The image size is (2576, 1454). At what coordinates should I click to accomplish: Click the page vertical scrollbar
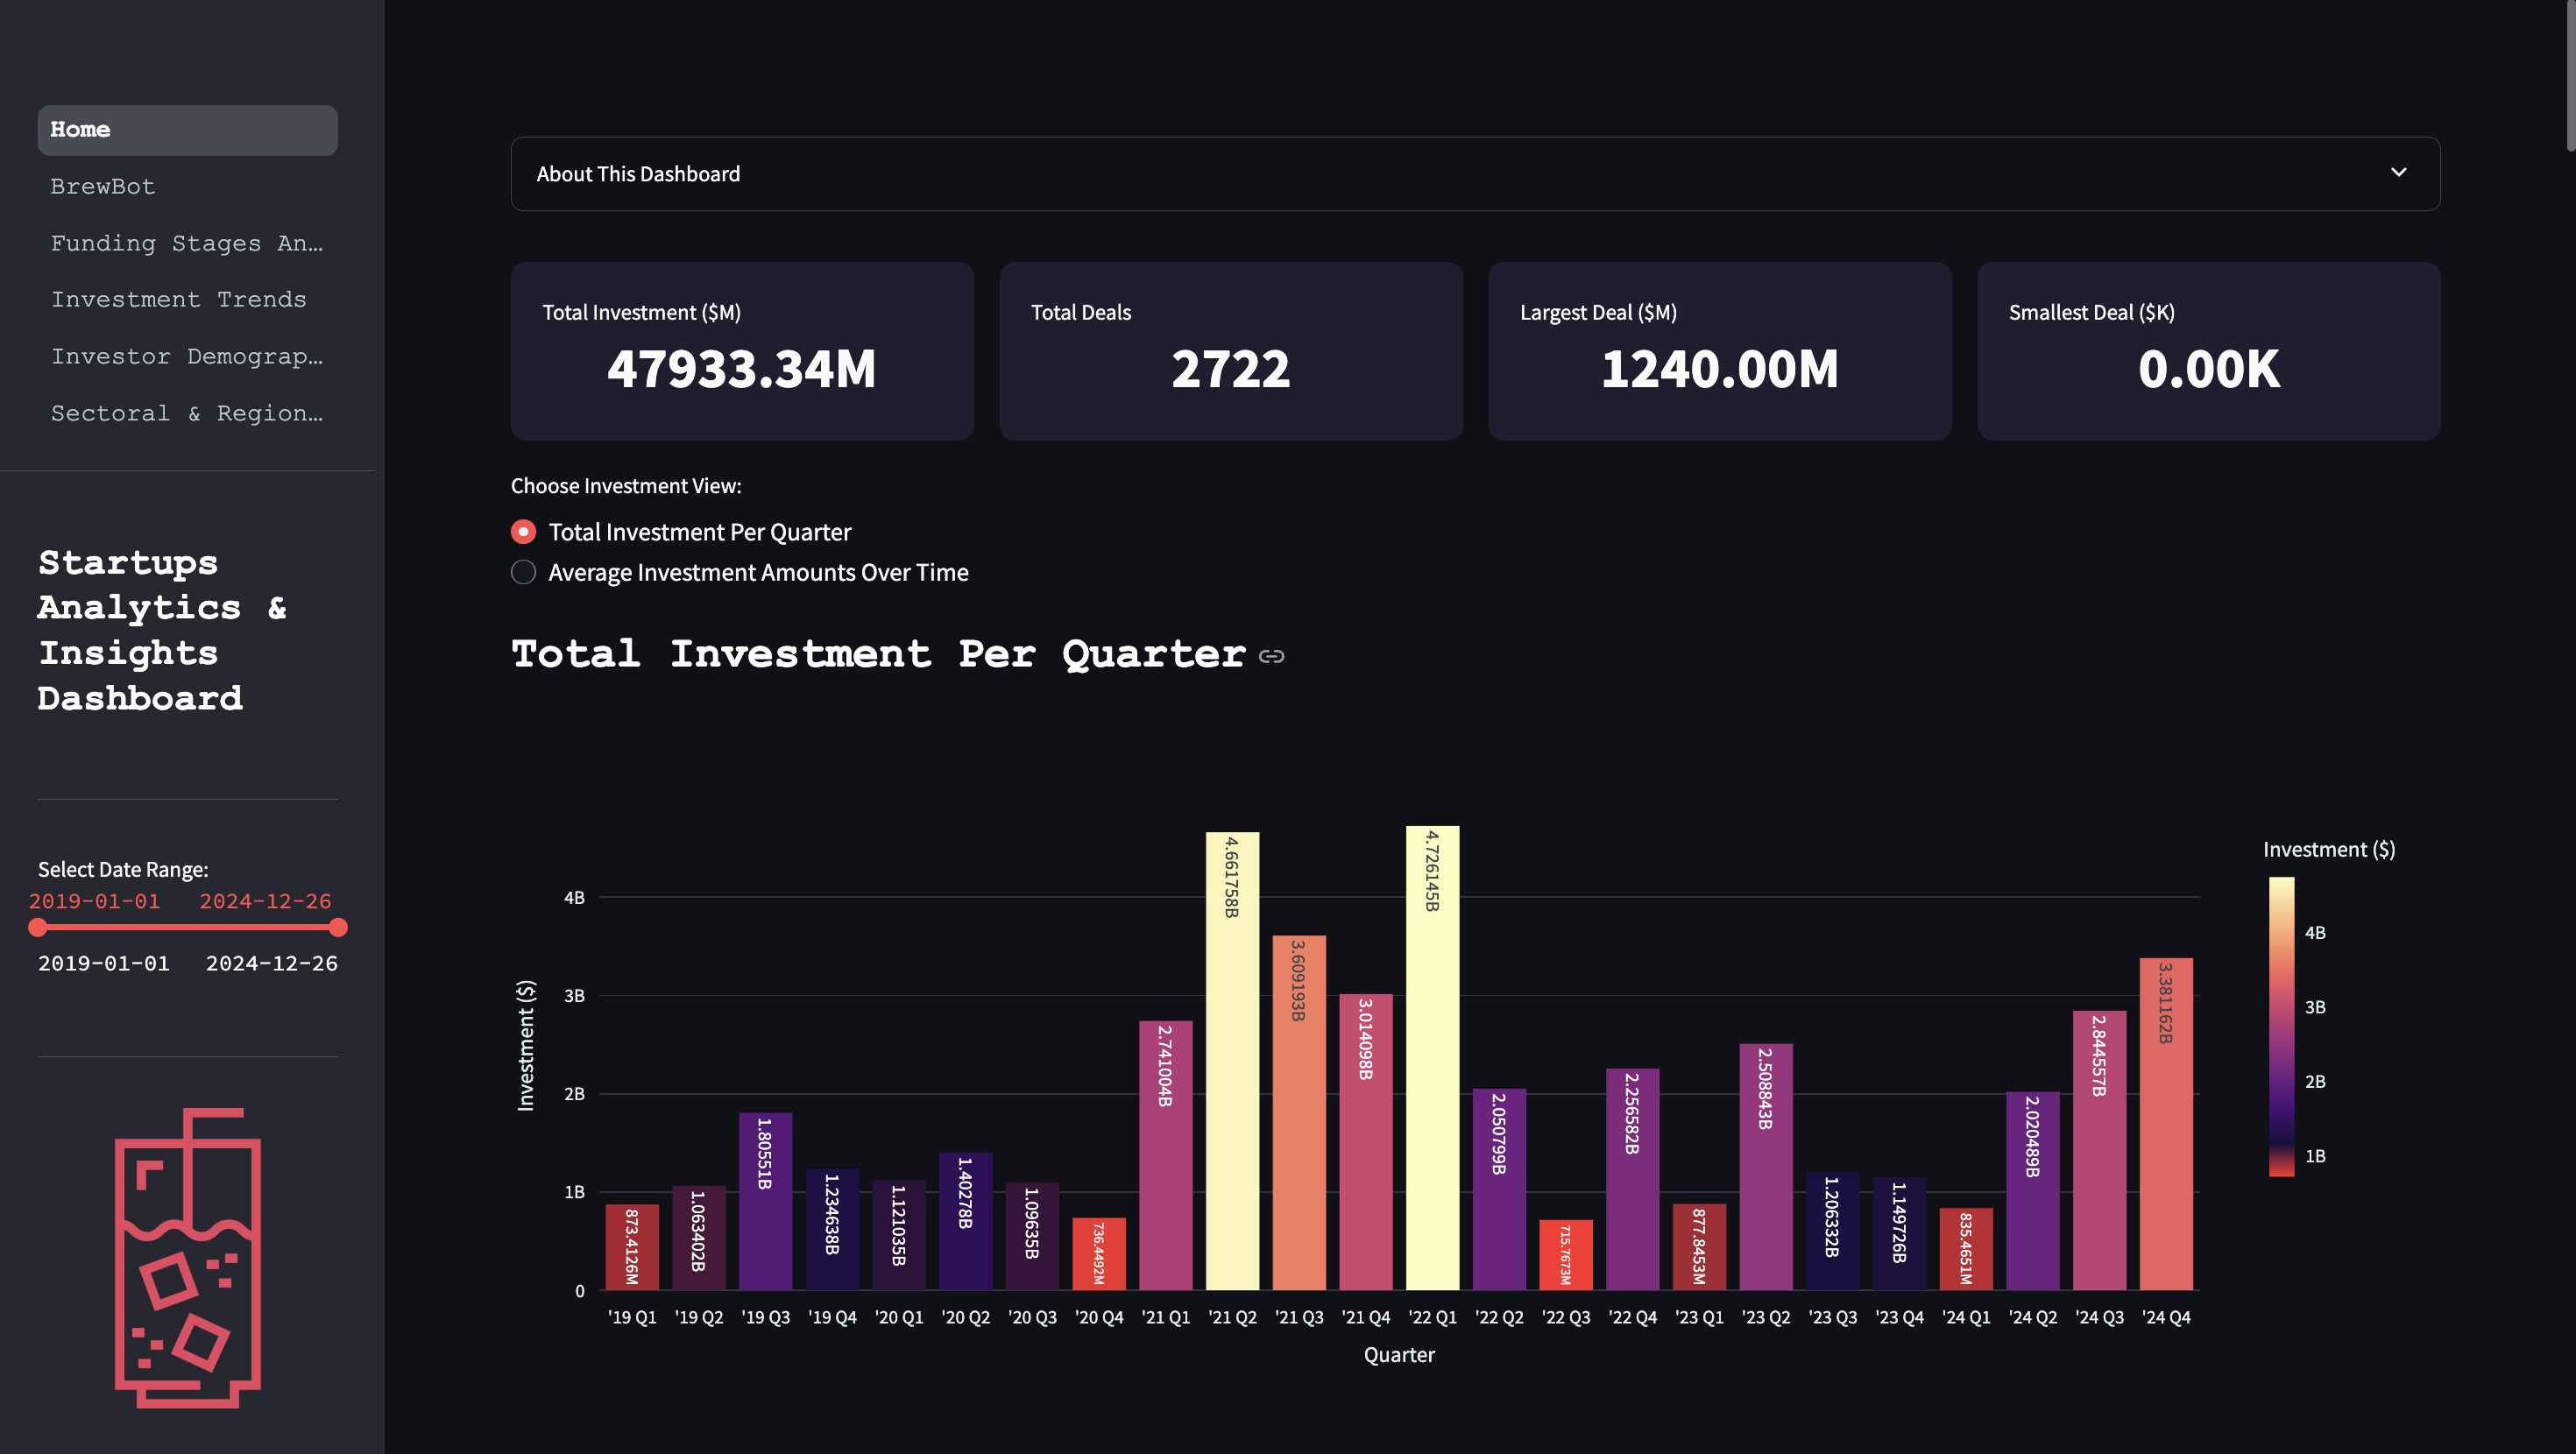coord(2569,76)
